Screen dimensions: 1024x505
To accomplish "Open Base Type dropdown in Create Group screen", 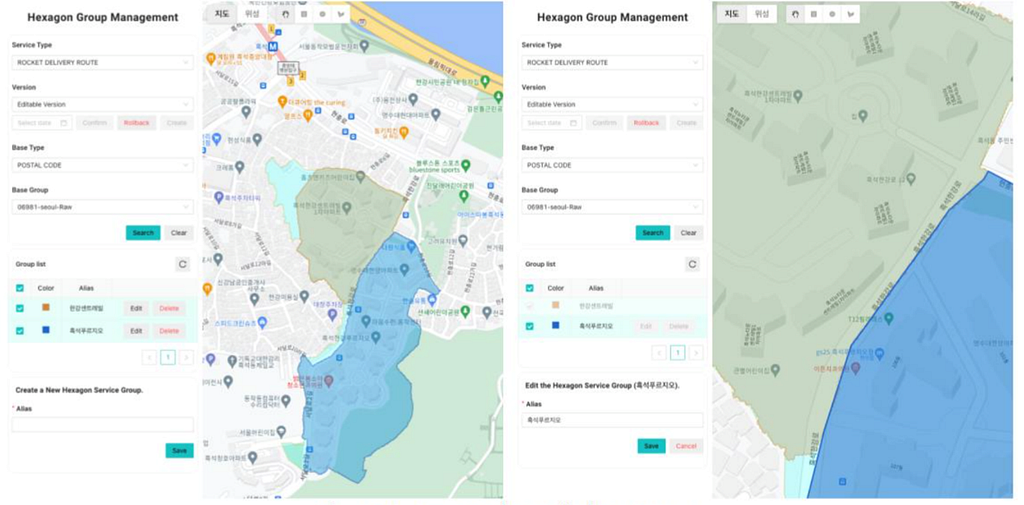I will (103, 165).
